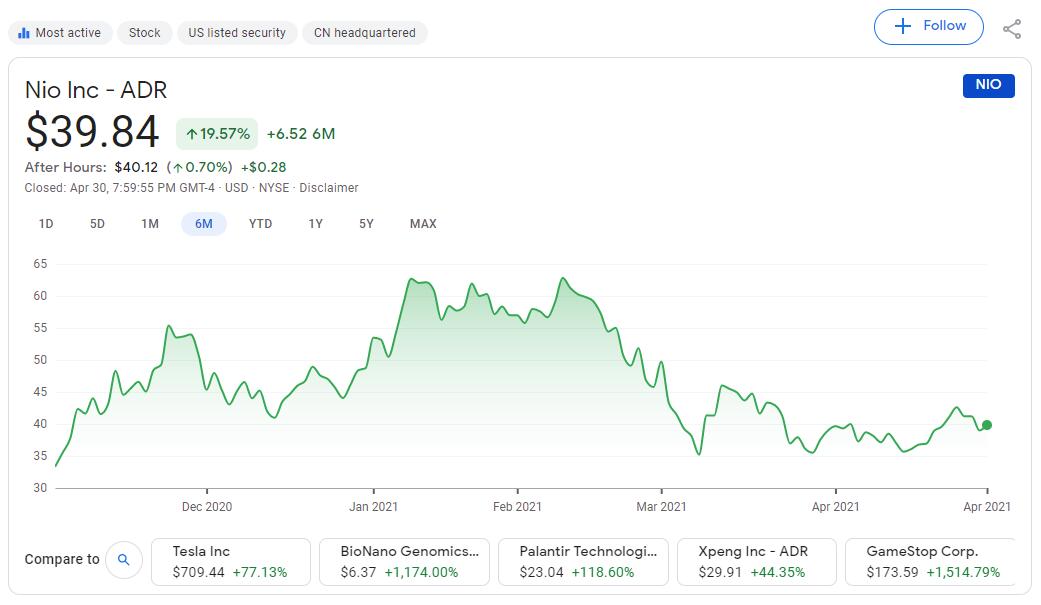The width and height of the screenshot is (1041, 605).
Task: Select the Stock filter chip
Action: coord(144,33)
